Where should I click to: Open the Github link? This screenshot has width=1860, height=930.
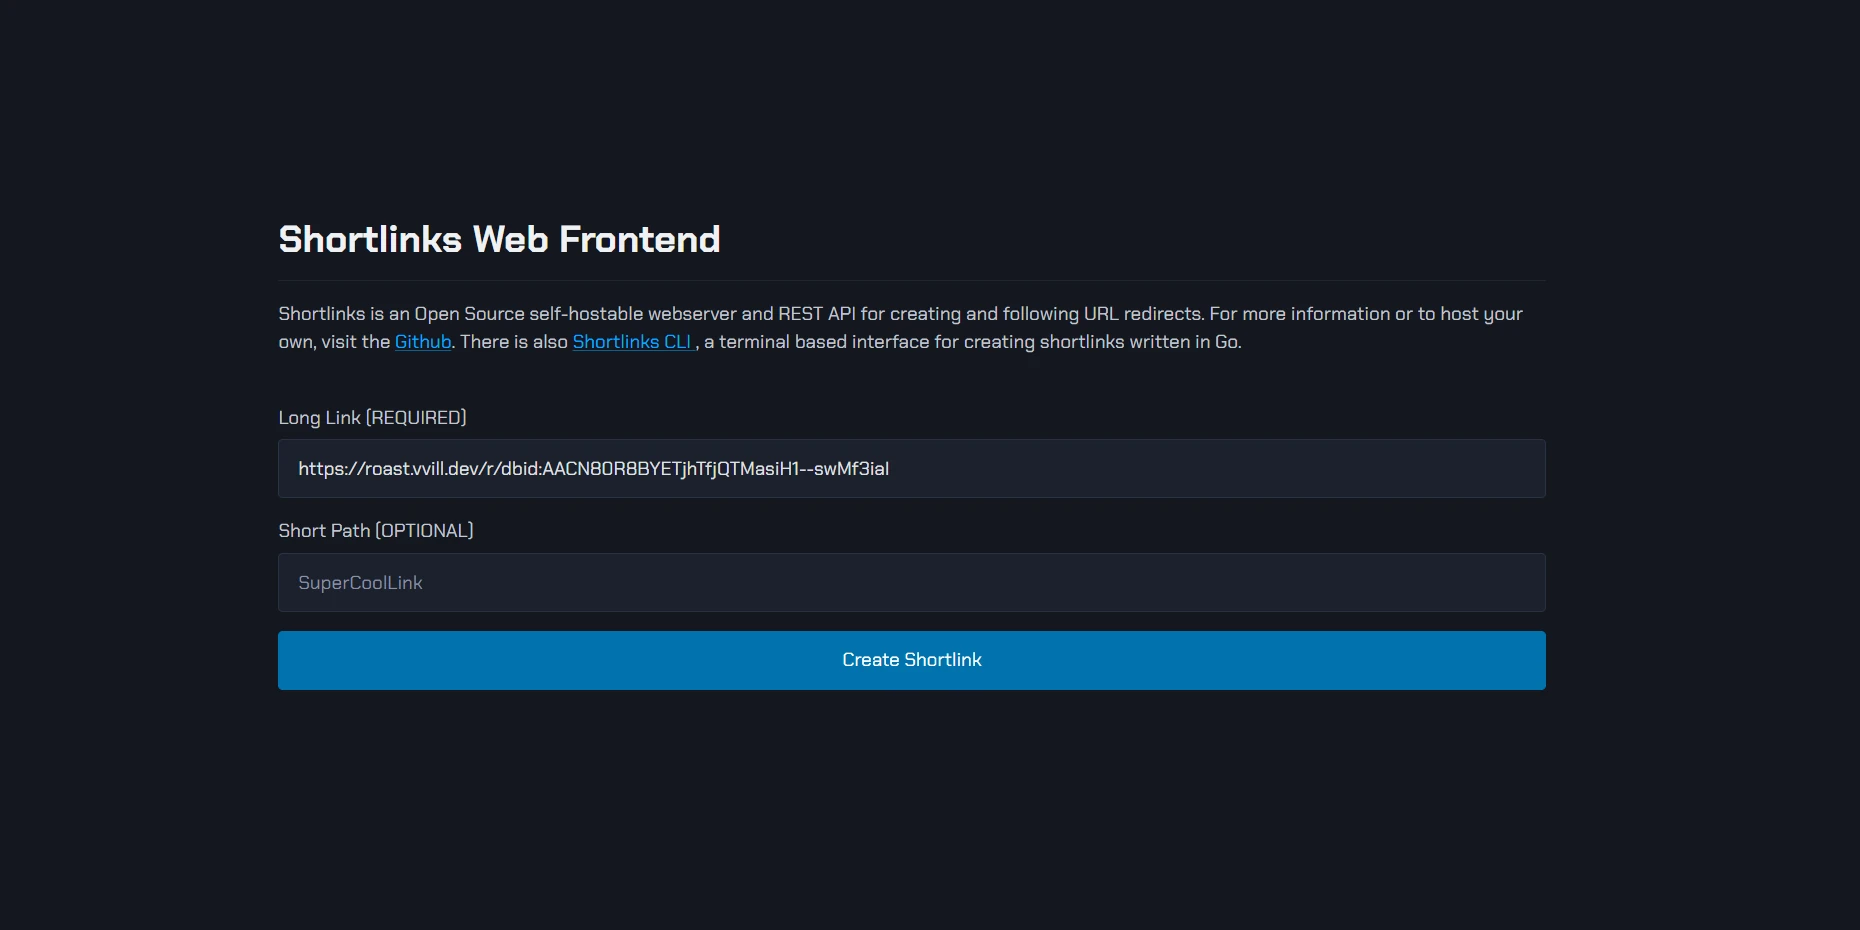[423, 342]
